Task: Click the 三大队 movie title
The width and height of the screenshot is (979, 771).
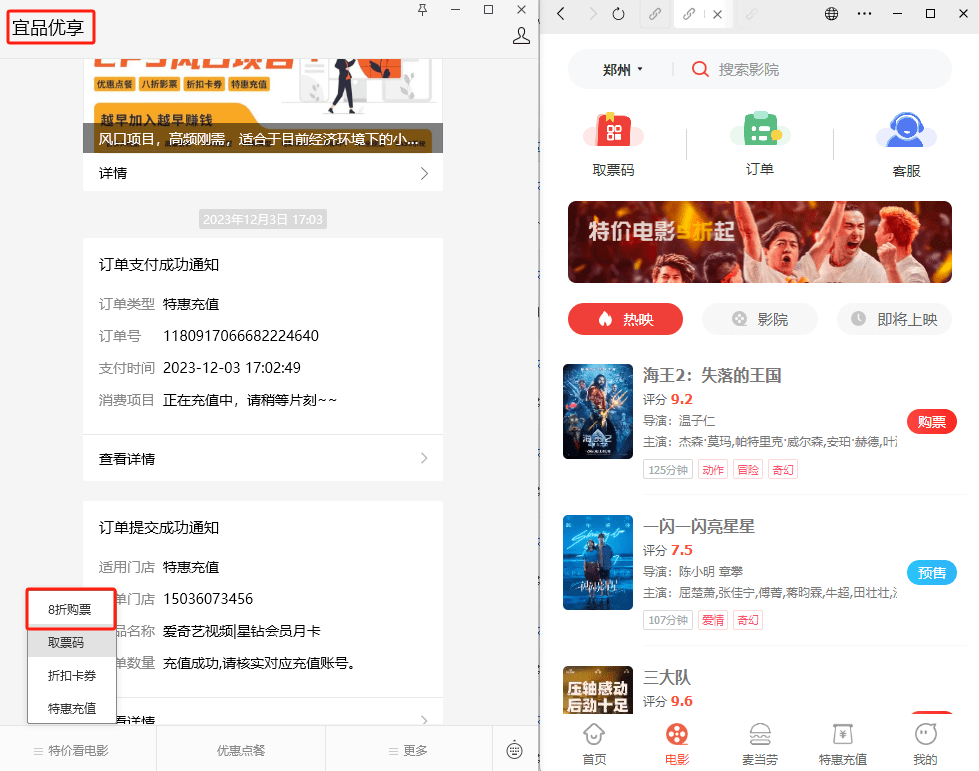Action: 666,677
